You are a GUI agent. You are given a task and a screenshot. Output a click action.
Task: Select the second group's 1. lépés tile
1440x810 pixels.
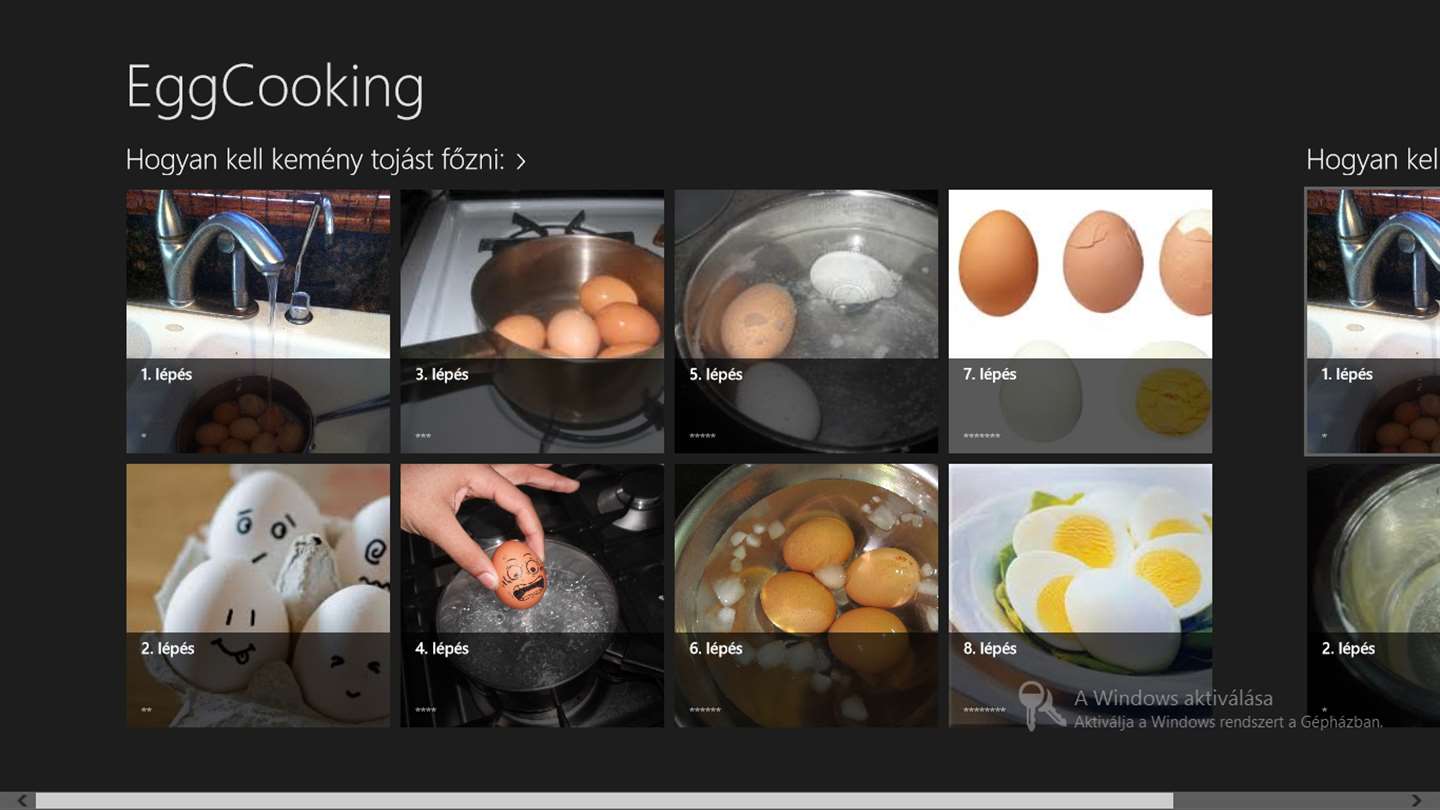(x=1373, y=321)
